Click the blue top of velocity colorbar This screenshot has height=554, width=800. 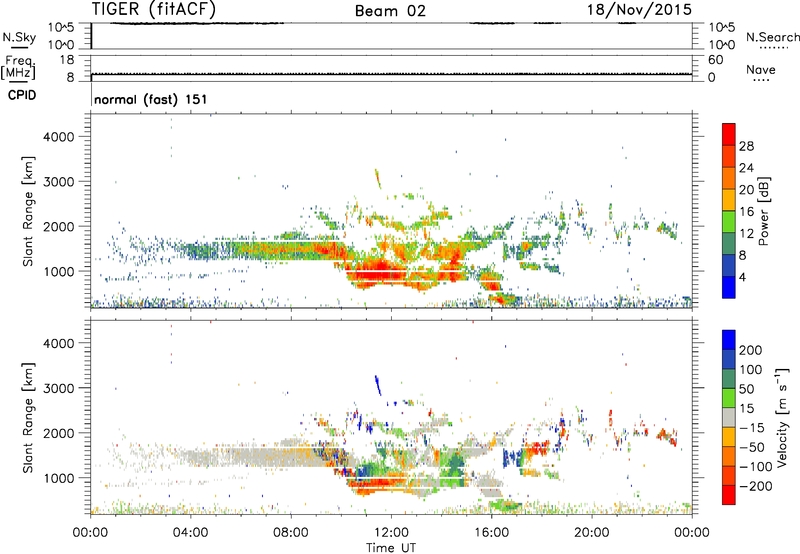coord(729,339)
